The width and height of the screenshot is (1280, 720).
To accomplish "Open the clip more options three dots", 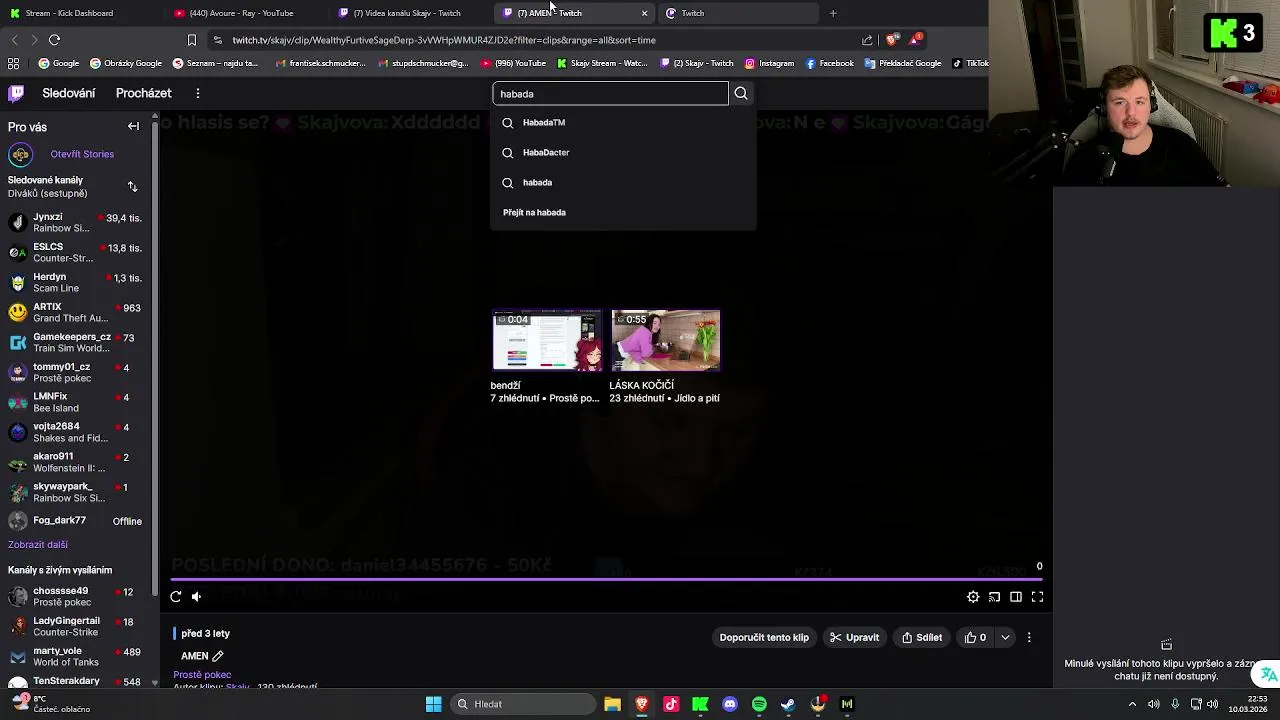I will tap(1029, 637).
